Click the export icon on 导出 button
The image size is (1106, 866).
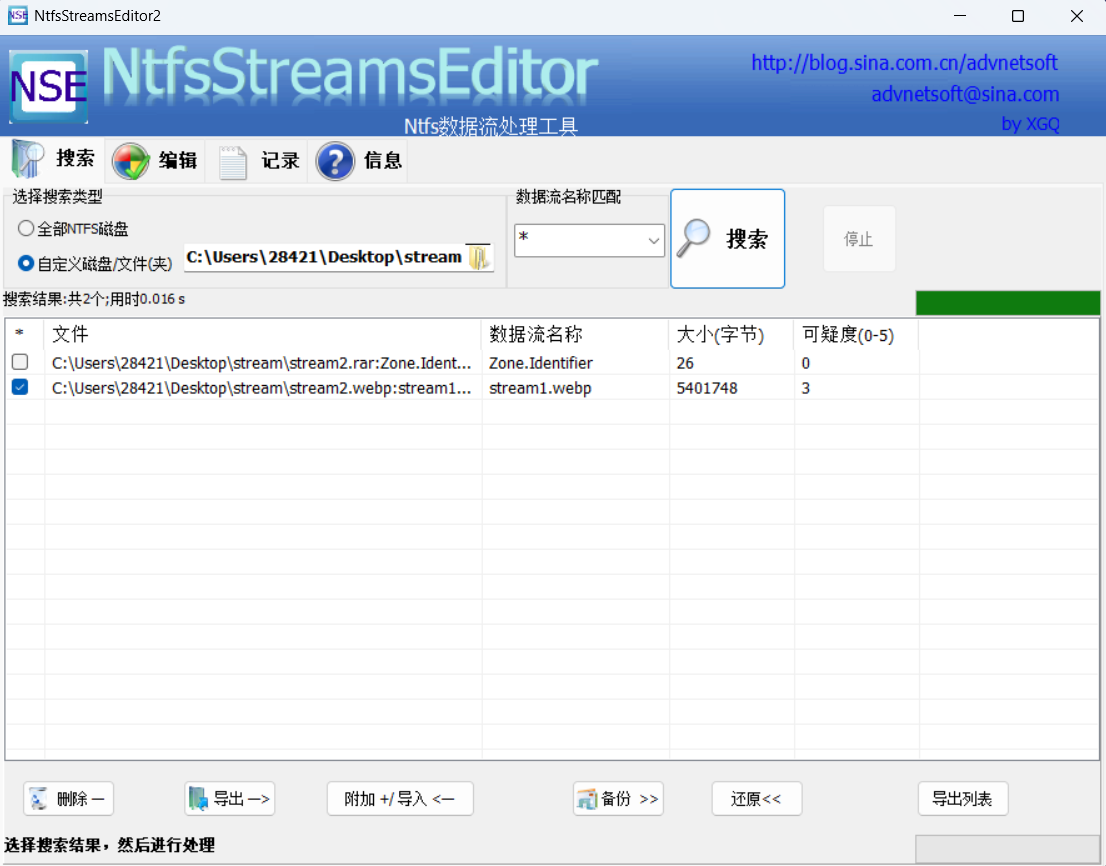[198, 799]
